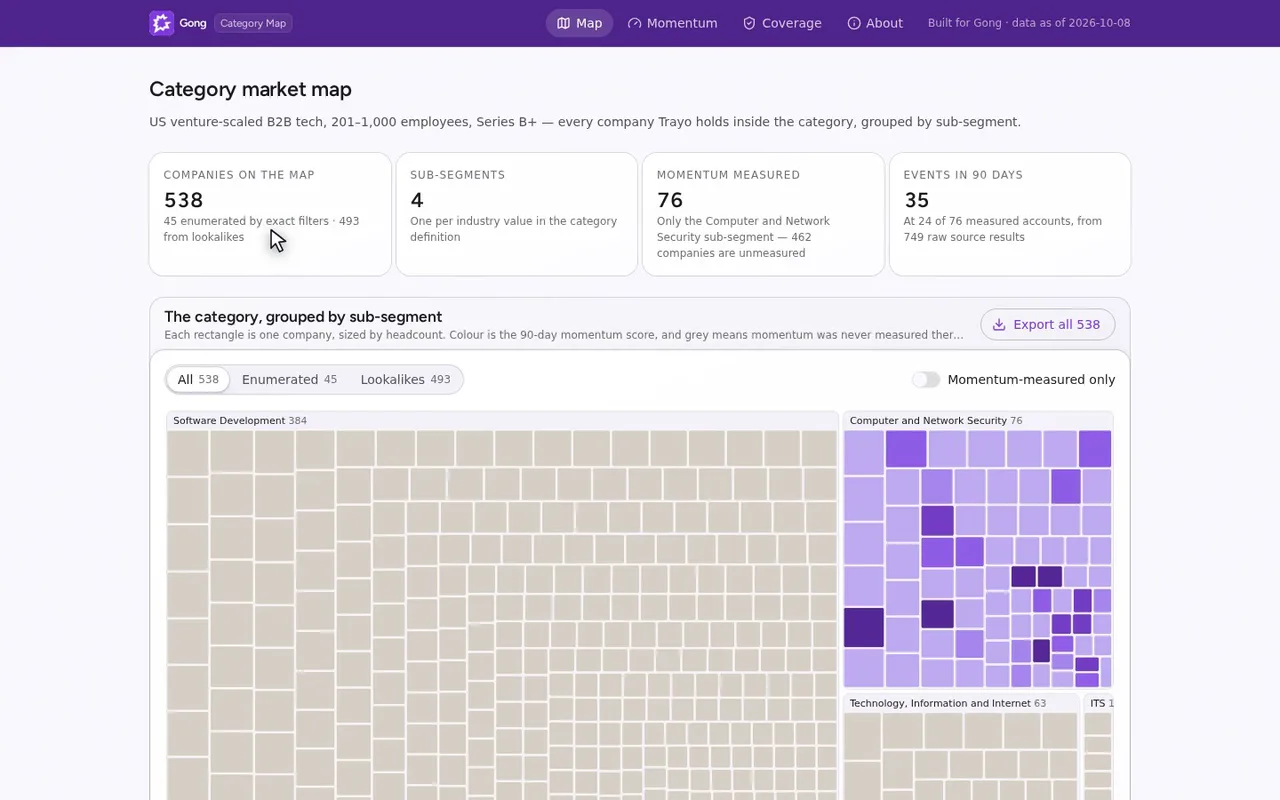Click the Events in 90 Days card
This screenshot has width=1280, height=800.
[1010, 214]
